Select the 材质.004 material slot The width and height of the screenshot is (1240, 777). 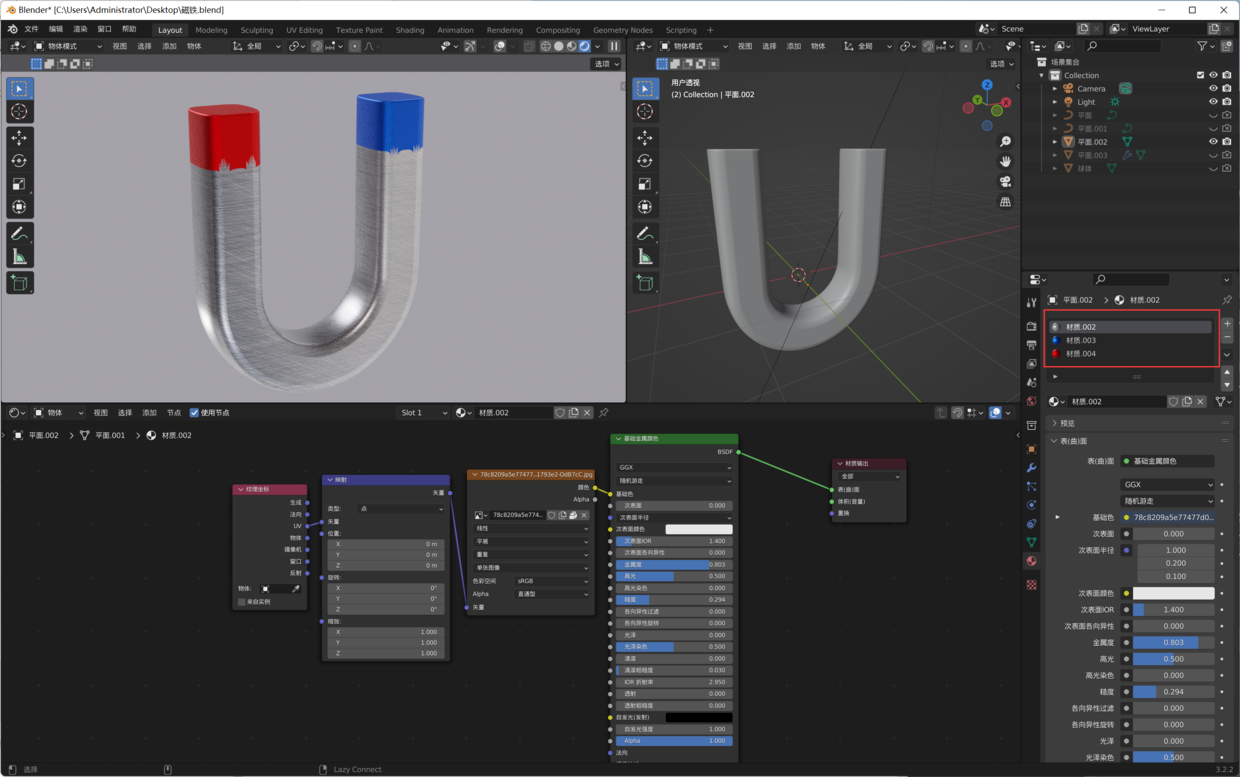click(x=1131, y=353)
